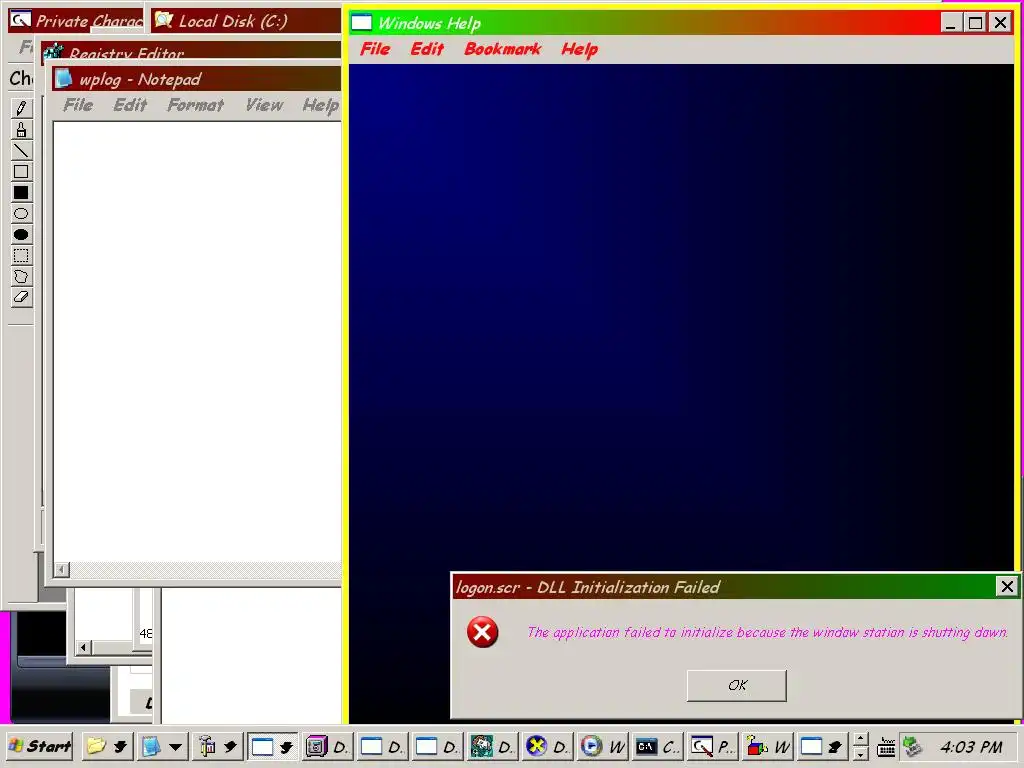Switch to first blank-window D. taskbar button

click(382, 746)
